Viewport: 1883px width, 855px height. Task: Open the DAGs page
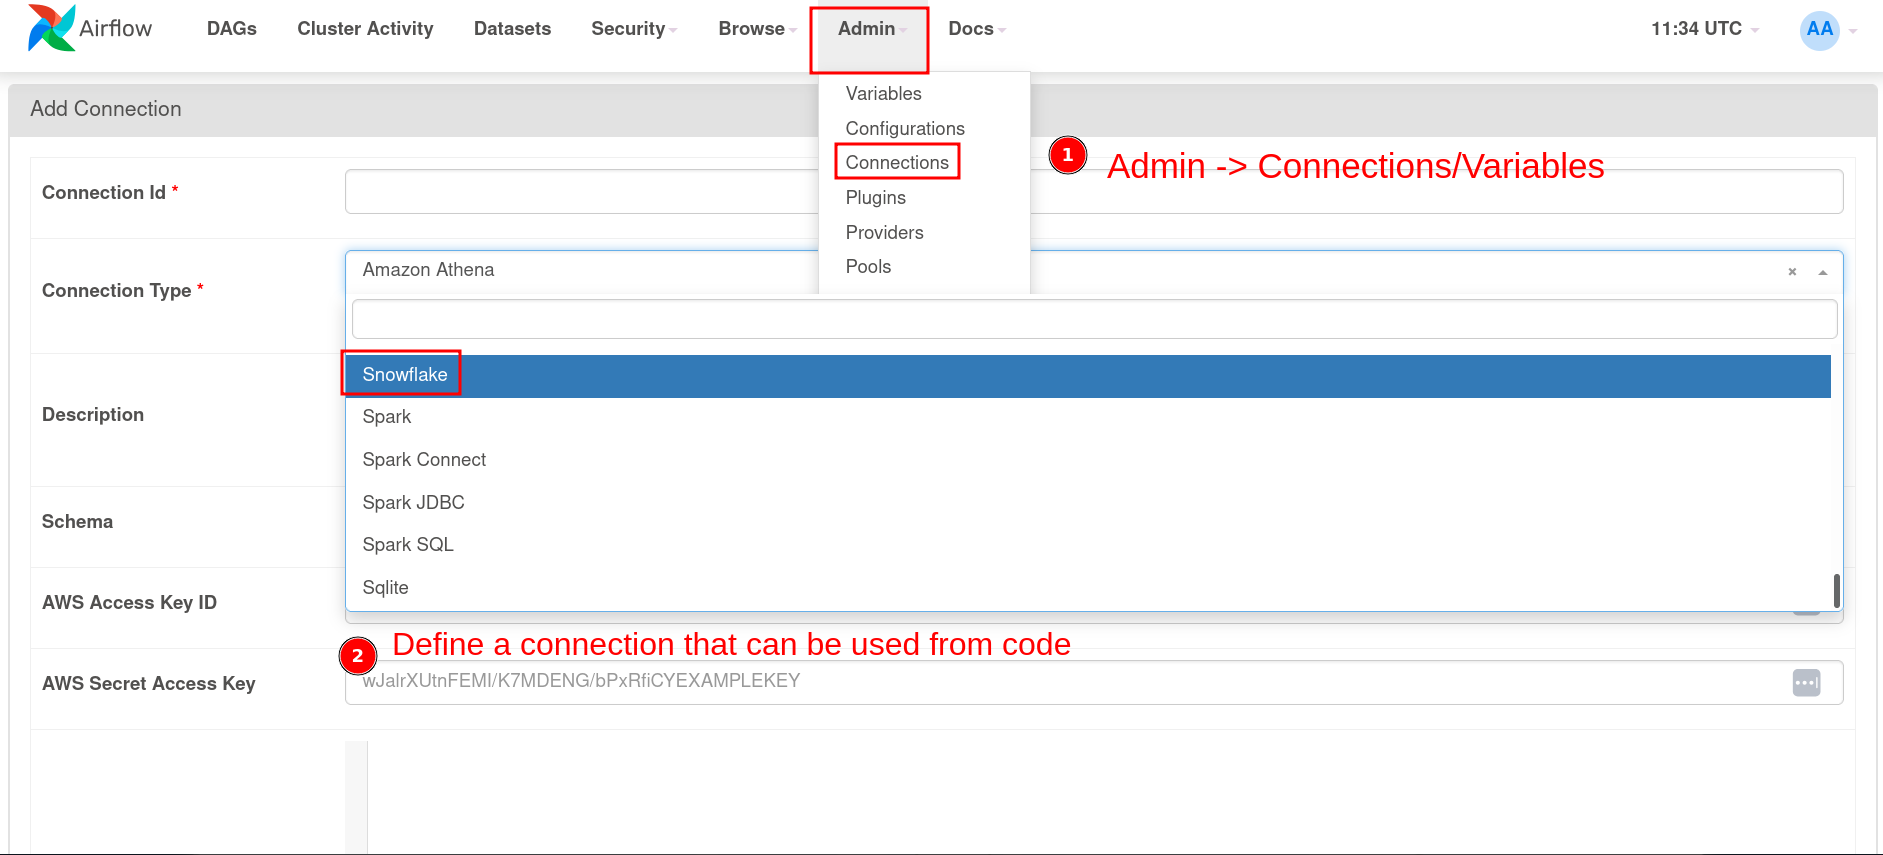232,29
